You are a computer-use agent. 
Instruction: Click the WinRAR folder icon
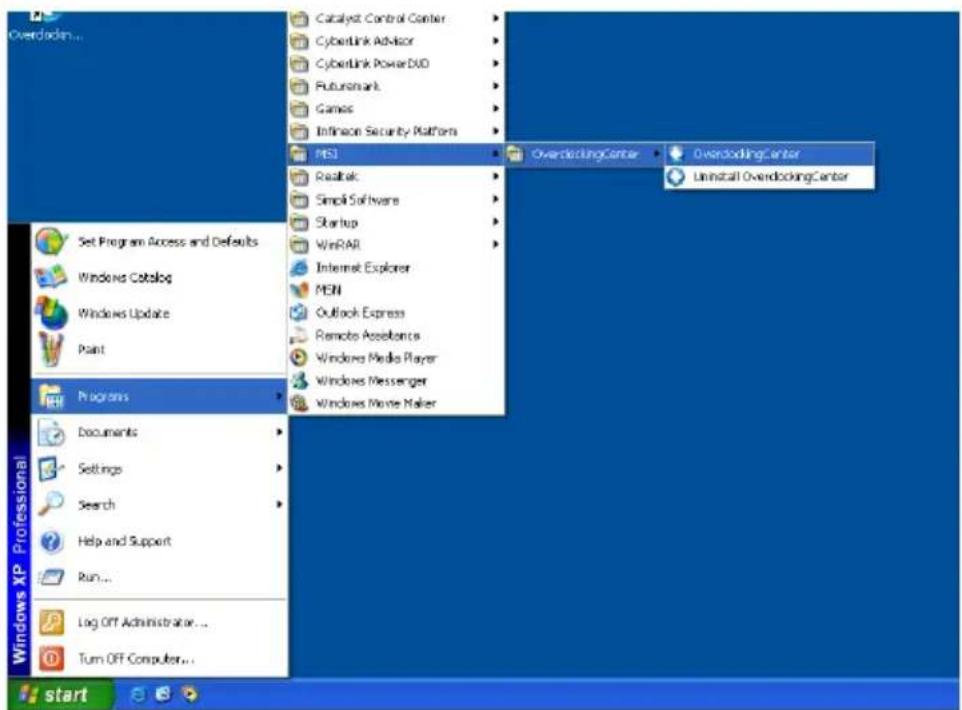(299, 245)
